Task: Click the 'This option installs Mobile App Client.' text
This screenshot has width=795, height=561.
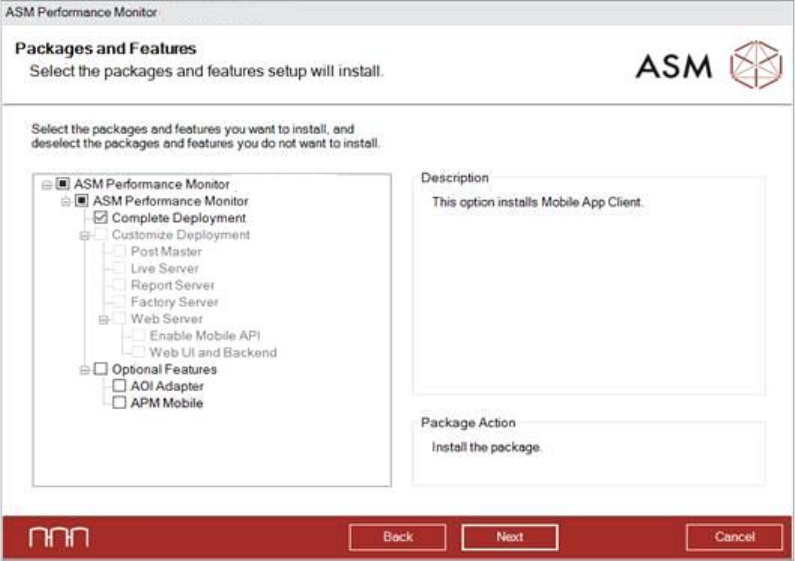Action: tap(537, 202)
